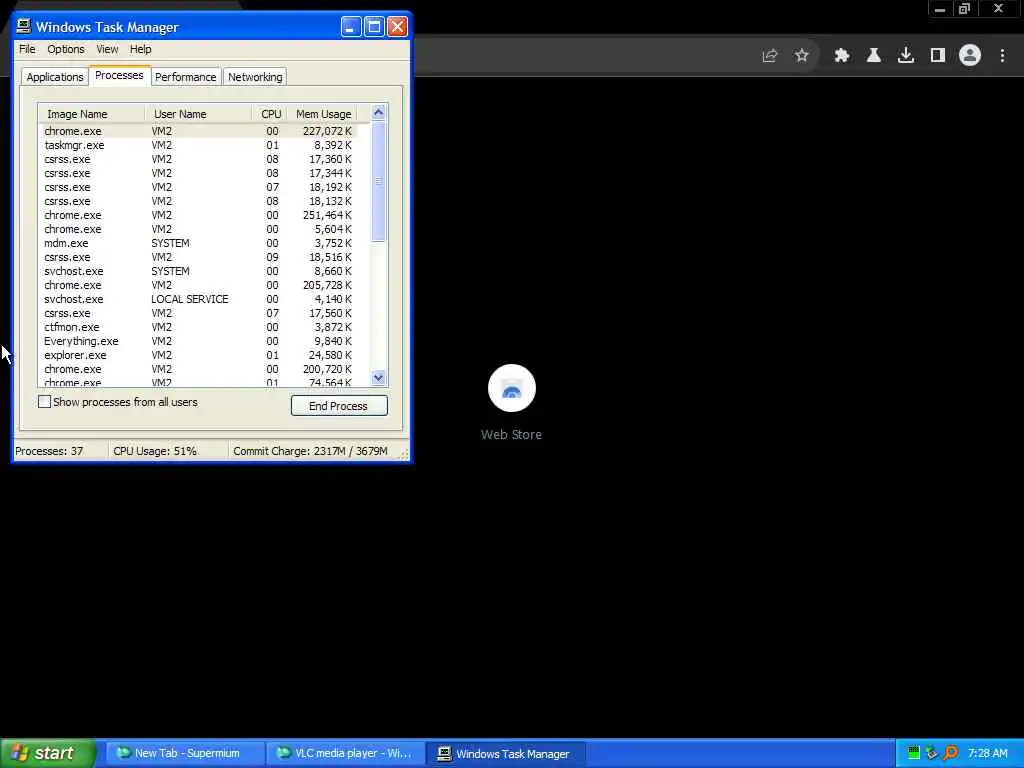Image resolution: width=1024 pixels, height=768 pixels.
Task: Select csrss.exe using 18,516 K memory
Action: 198,257
